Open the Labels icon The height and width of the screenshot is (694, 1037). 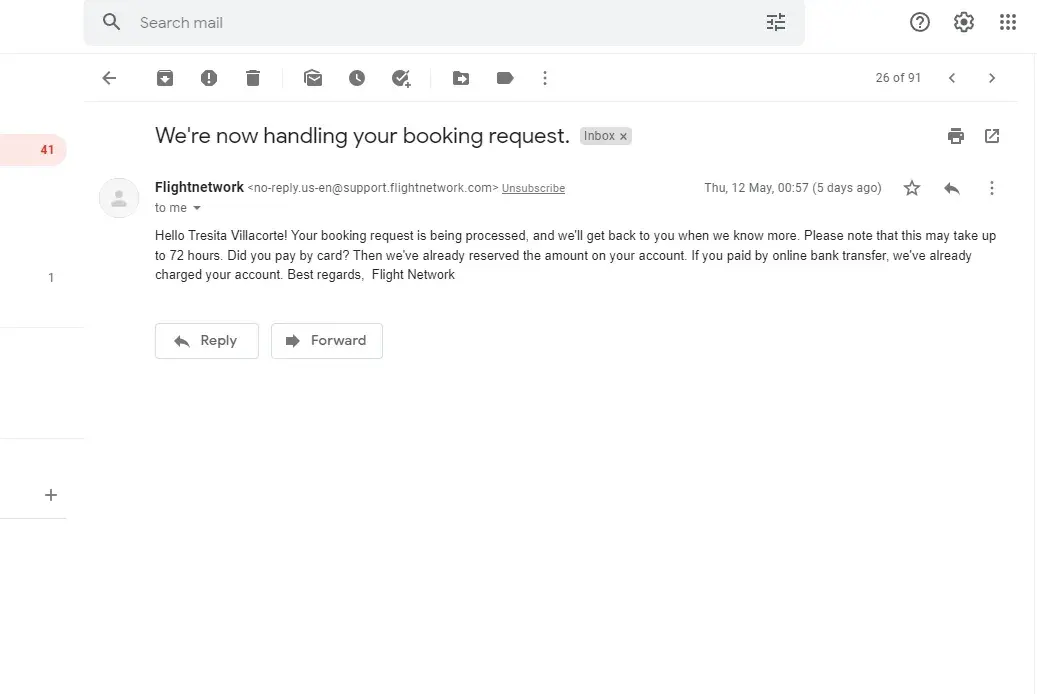pos(505,78)
